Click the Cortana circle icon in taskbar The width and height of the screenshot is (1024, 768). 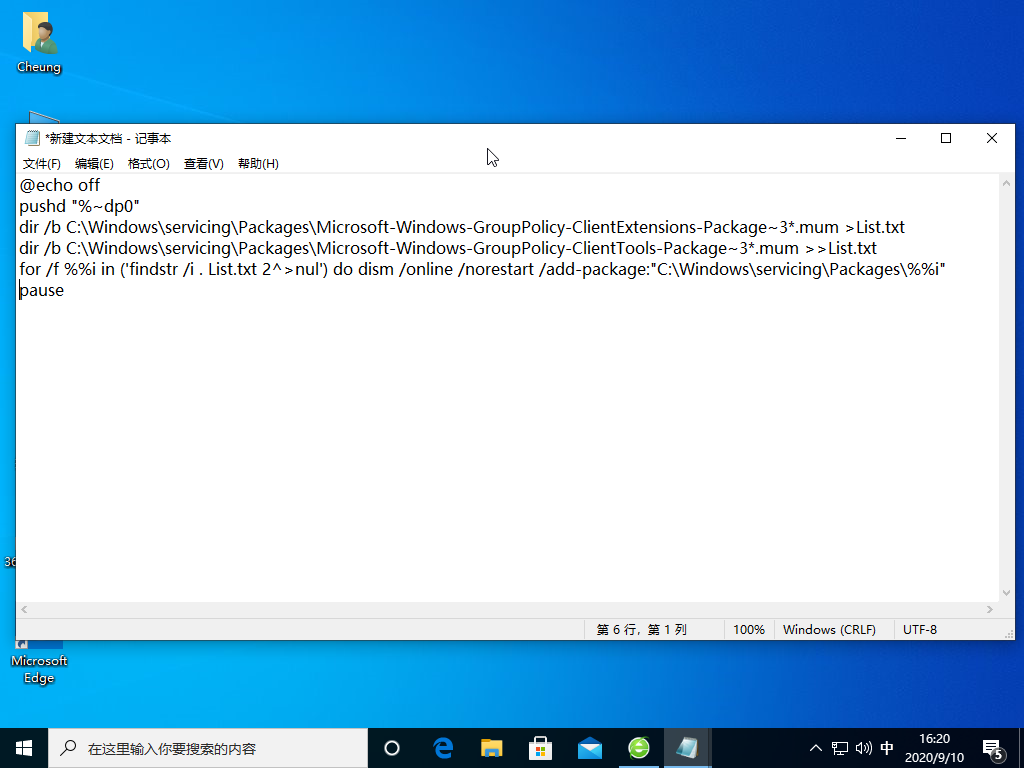tap(392, 747)
